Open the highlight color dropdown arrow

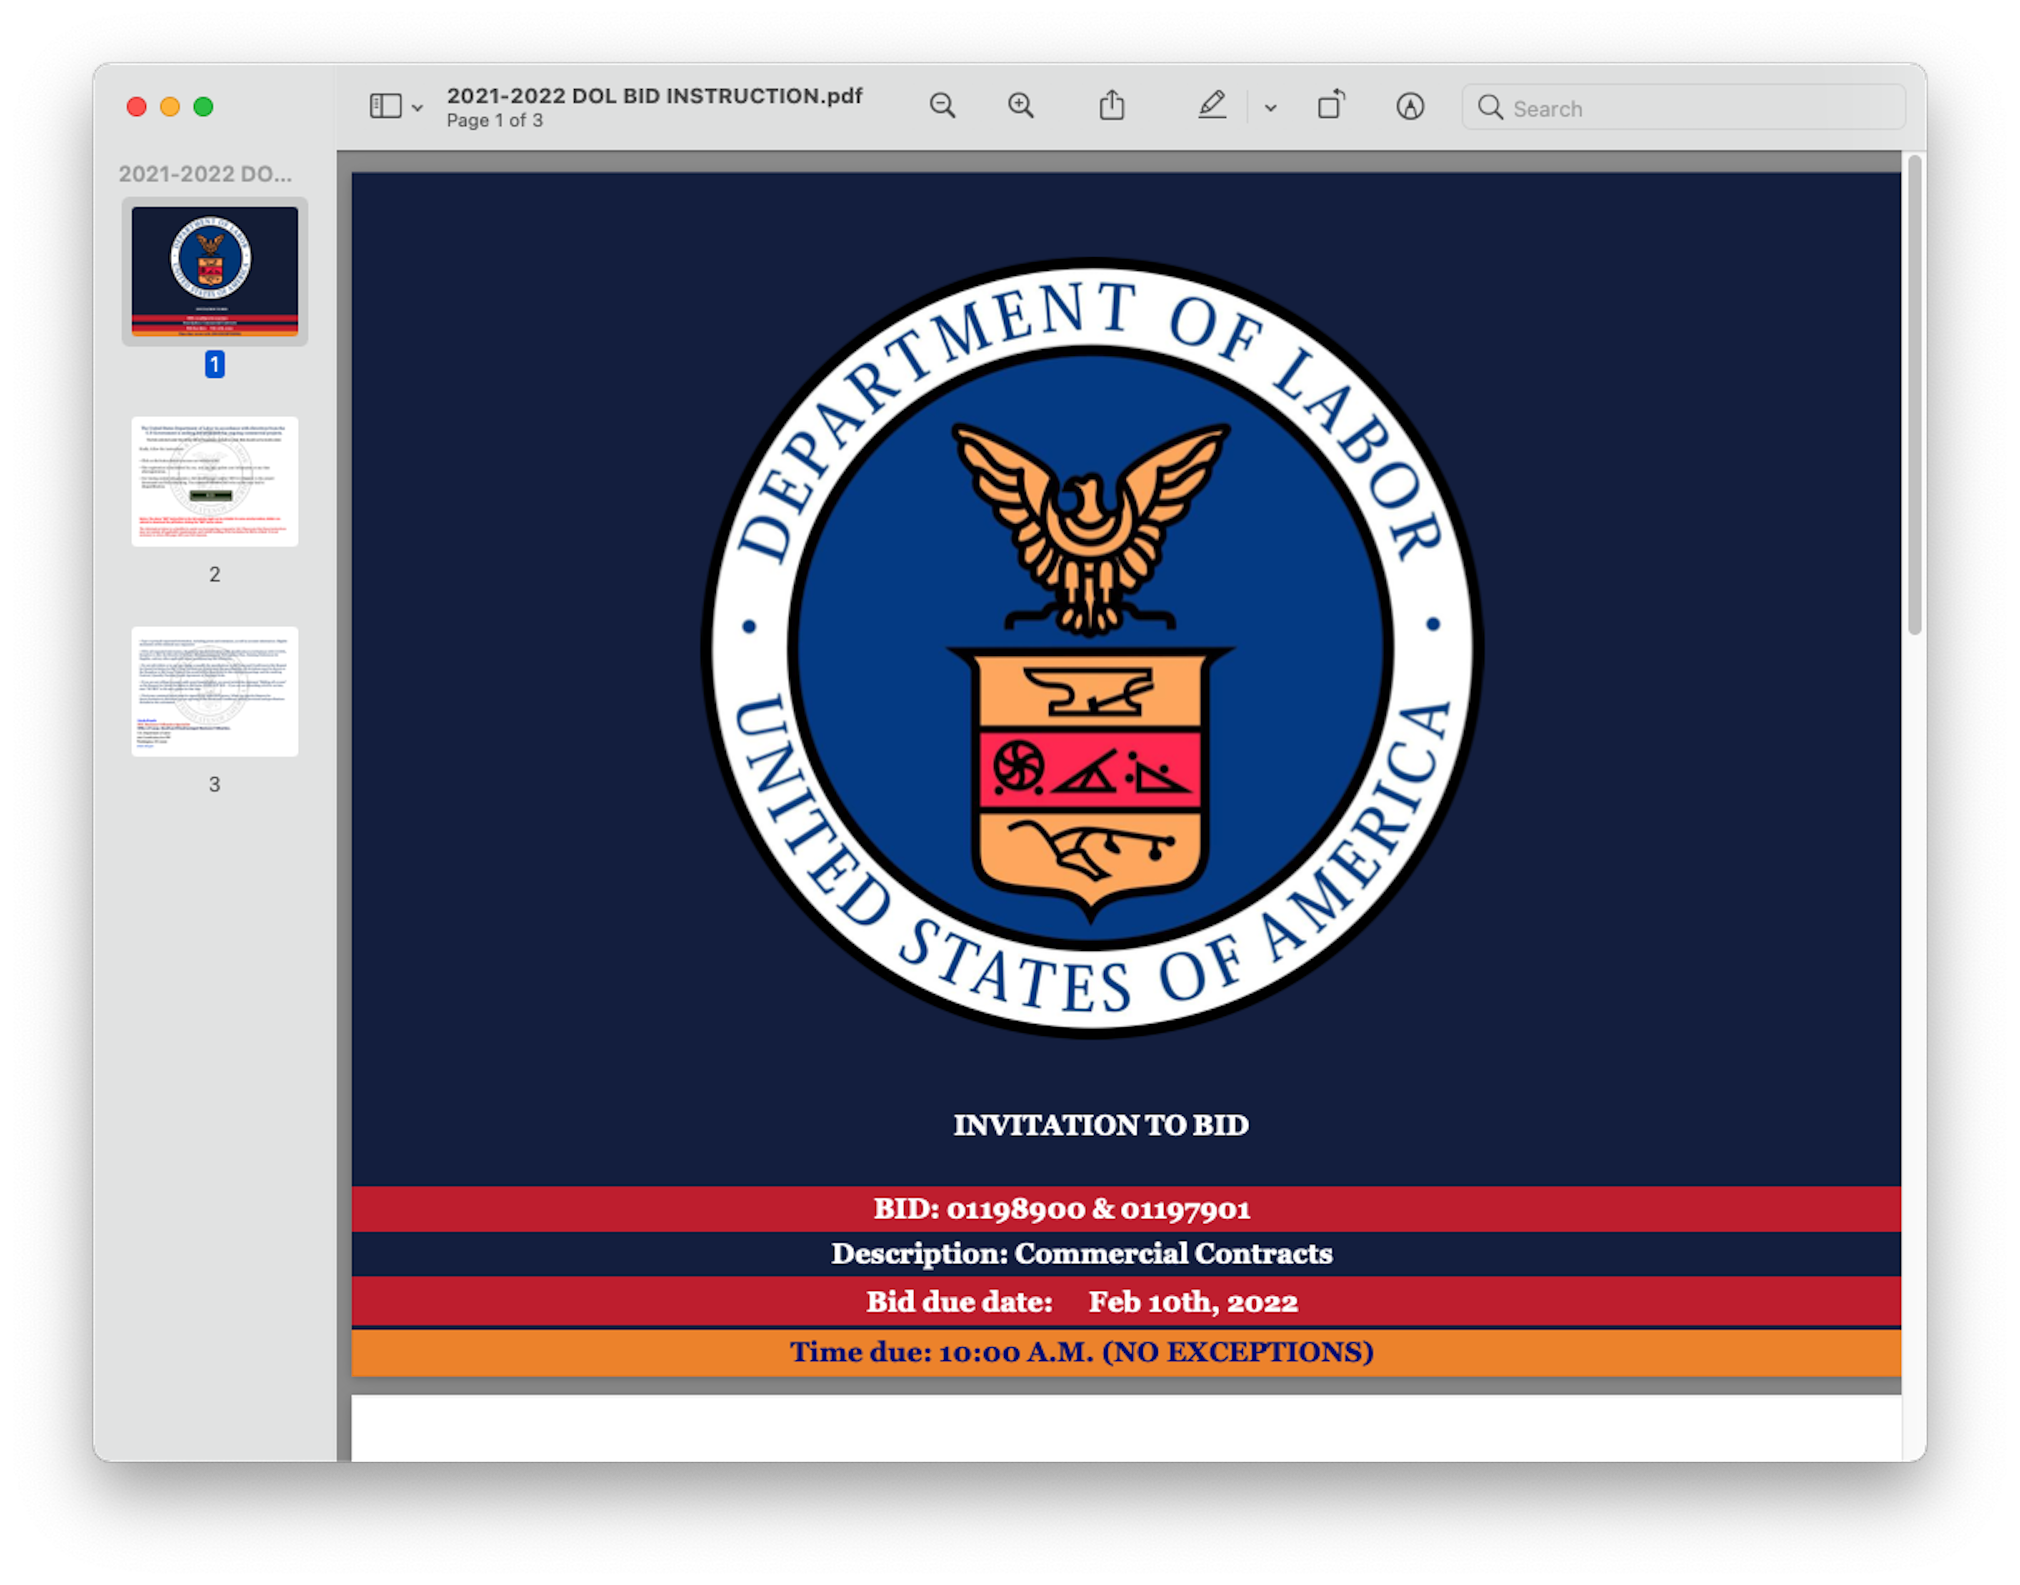1270,108
